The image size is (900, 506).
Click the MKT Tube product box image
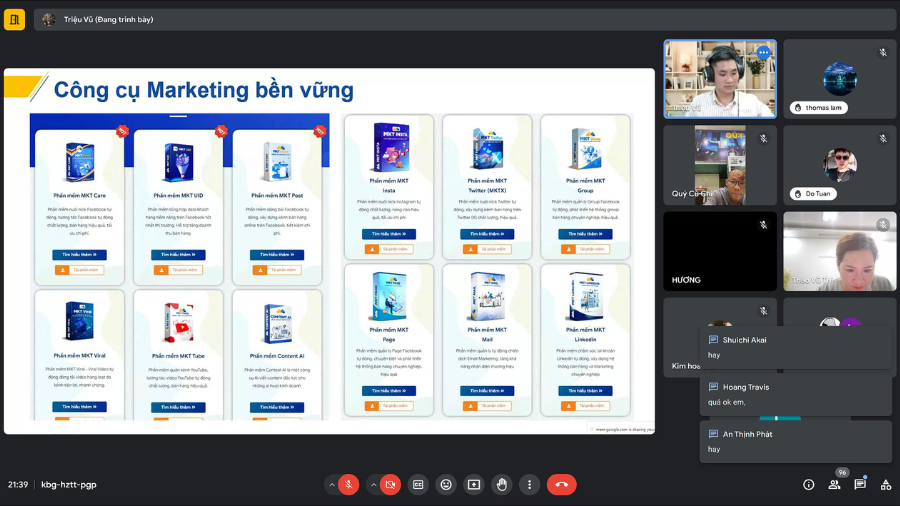pos(179,322)
